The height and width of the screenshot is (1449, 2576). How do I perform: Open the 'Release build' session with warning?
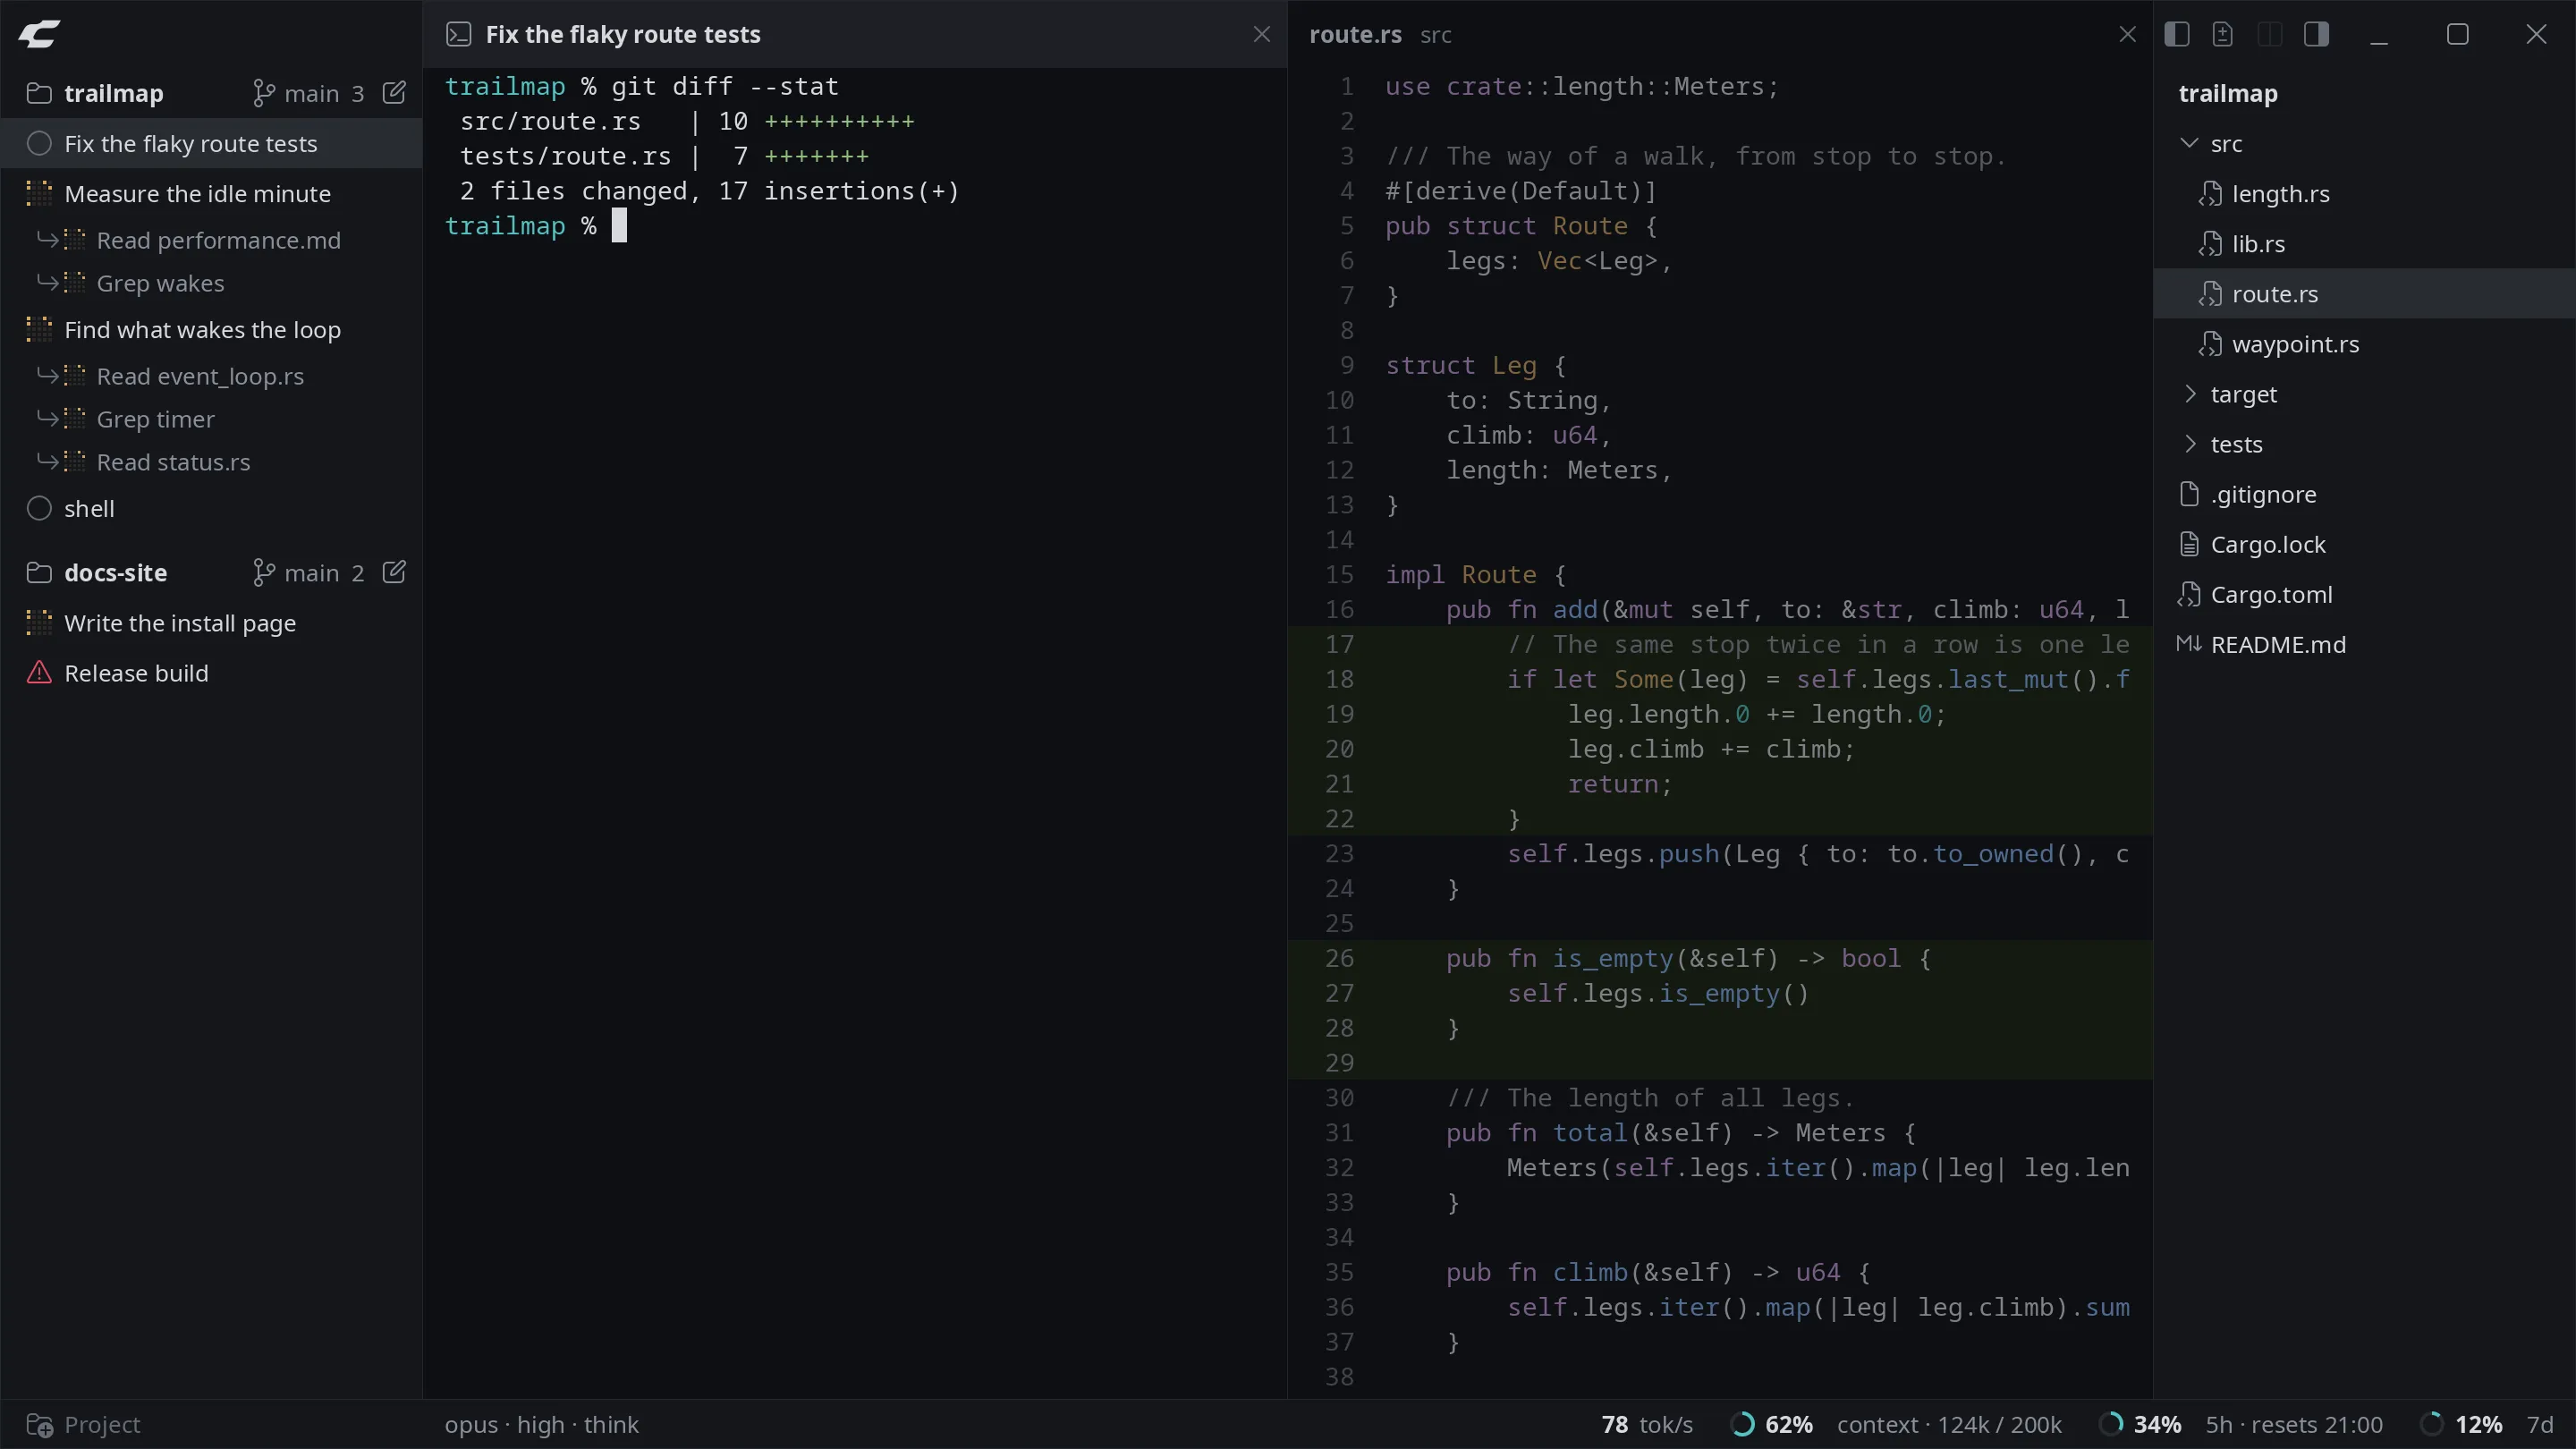(x=211, y=673)
